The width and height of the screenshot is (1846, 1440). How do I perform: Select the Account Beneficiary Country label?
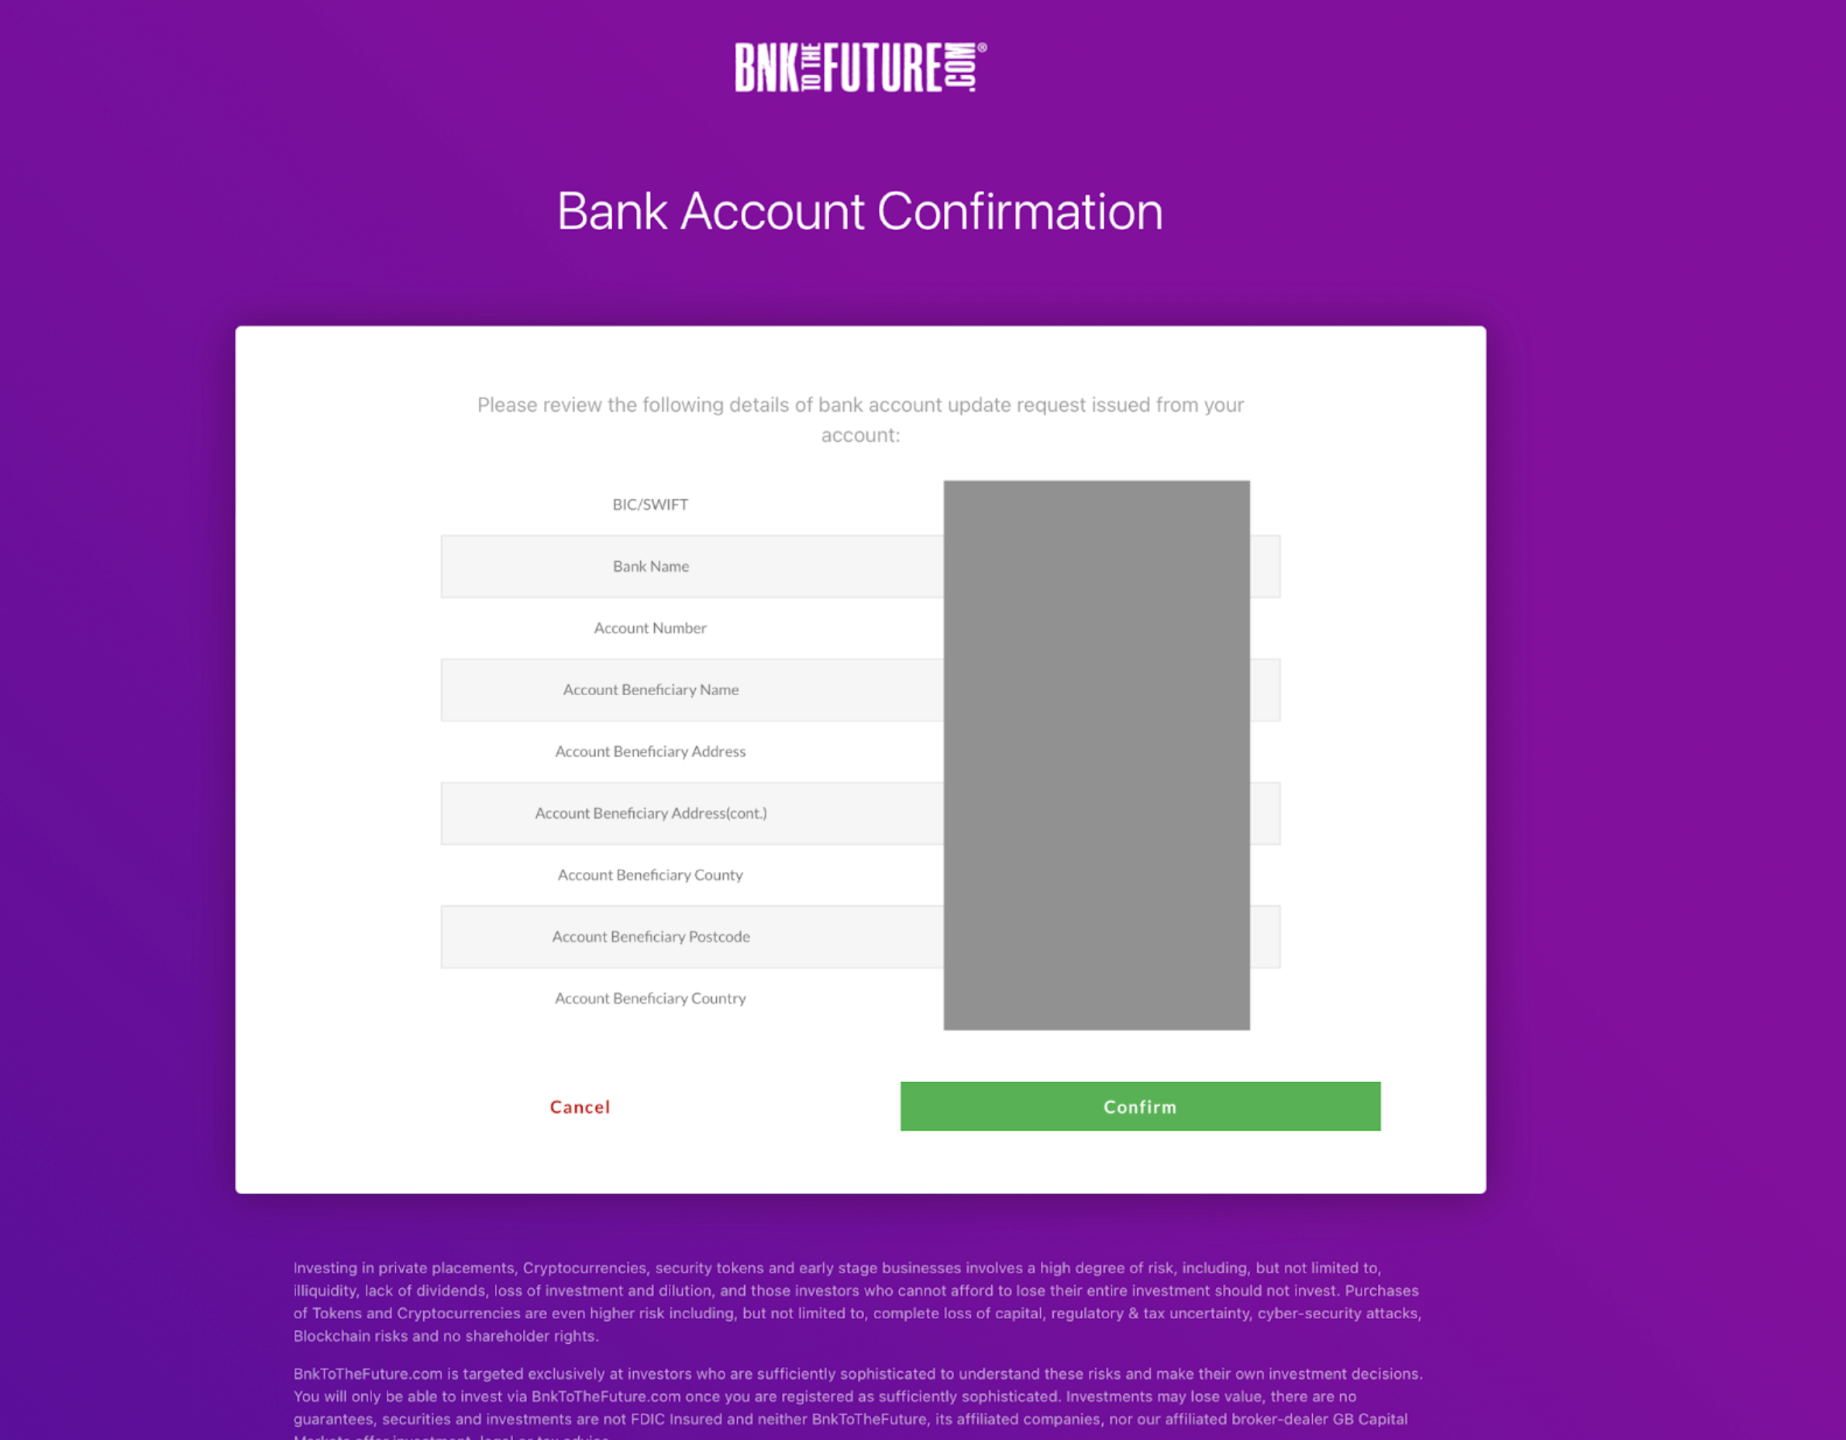coord(650,998)
